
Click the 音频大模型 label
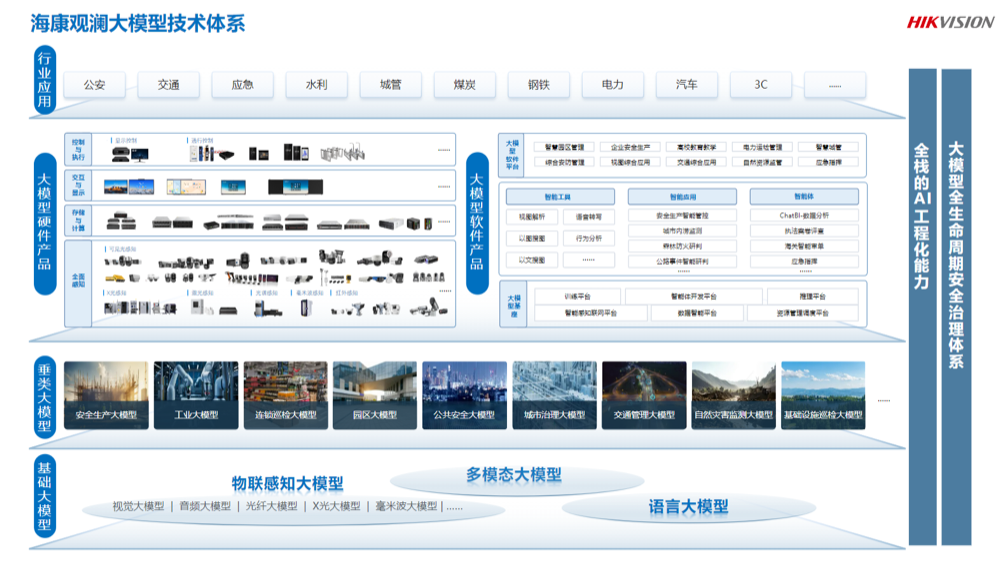pyautogui.click(x=205, y=506)
